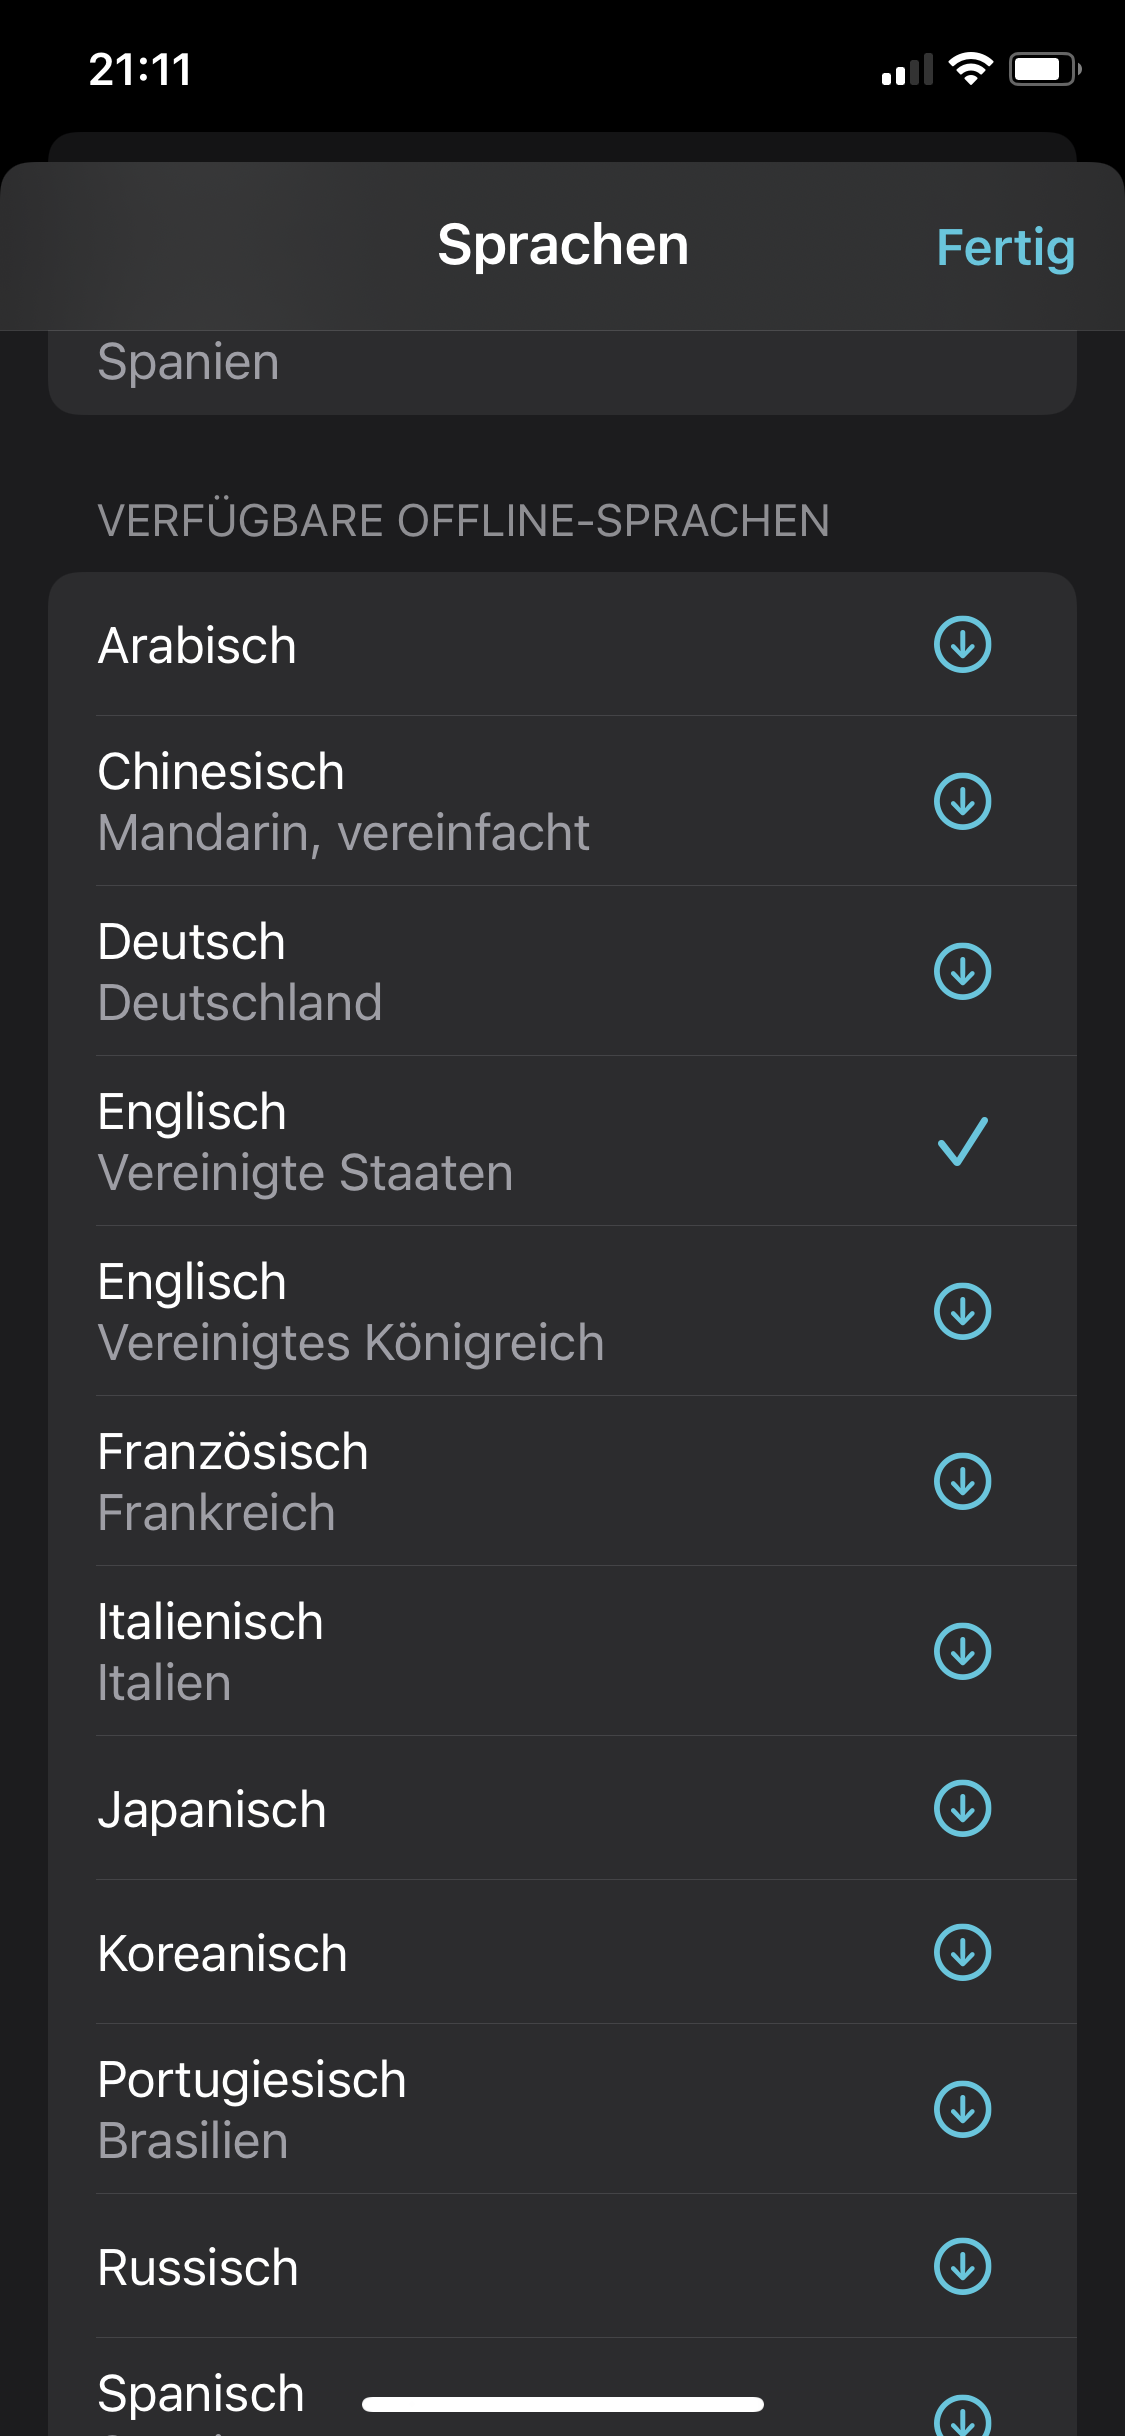Download Chinesisch Mandarin offline language
This screenshot has width=1125, height=2436.
[x=962, y=801]
